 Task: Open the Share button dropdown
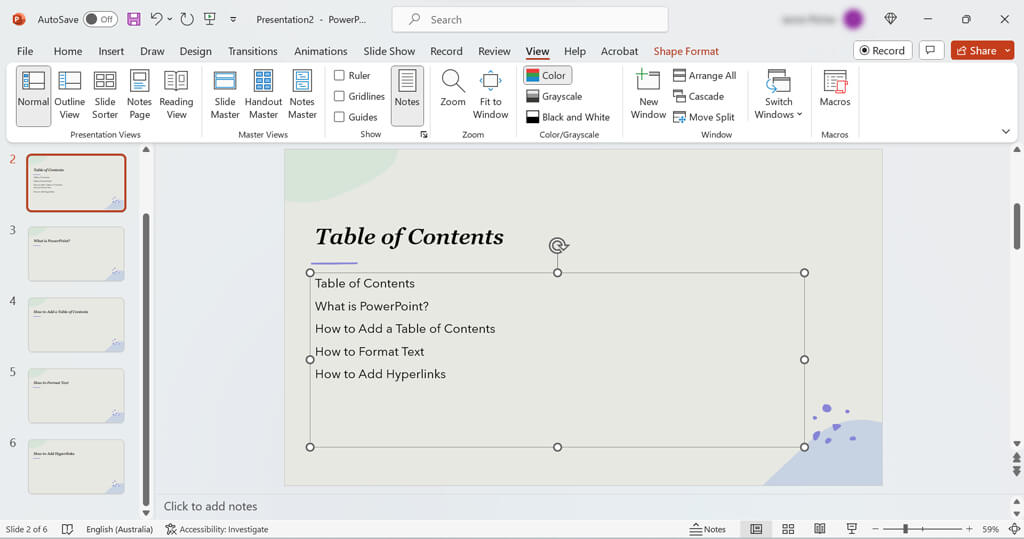1007,50
